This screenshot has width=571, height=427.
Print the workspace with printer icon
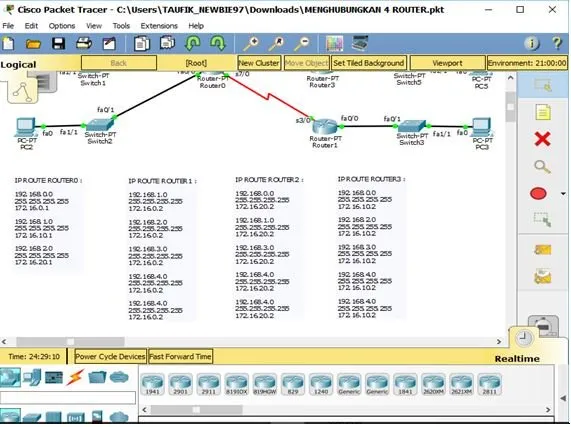(84, 44)
